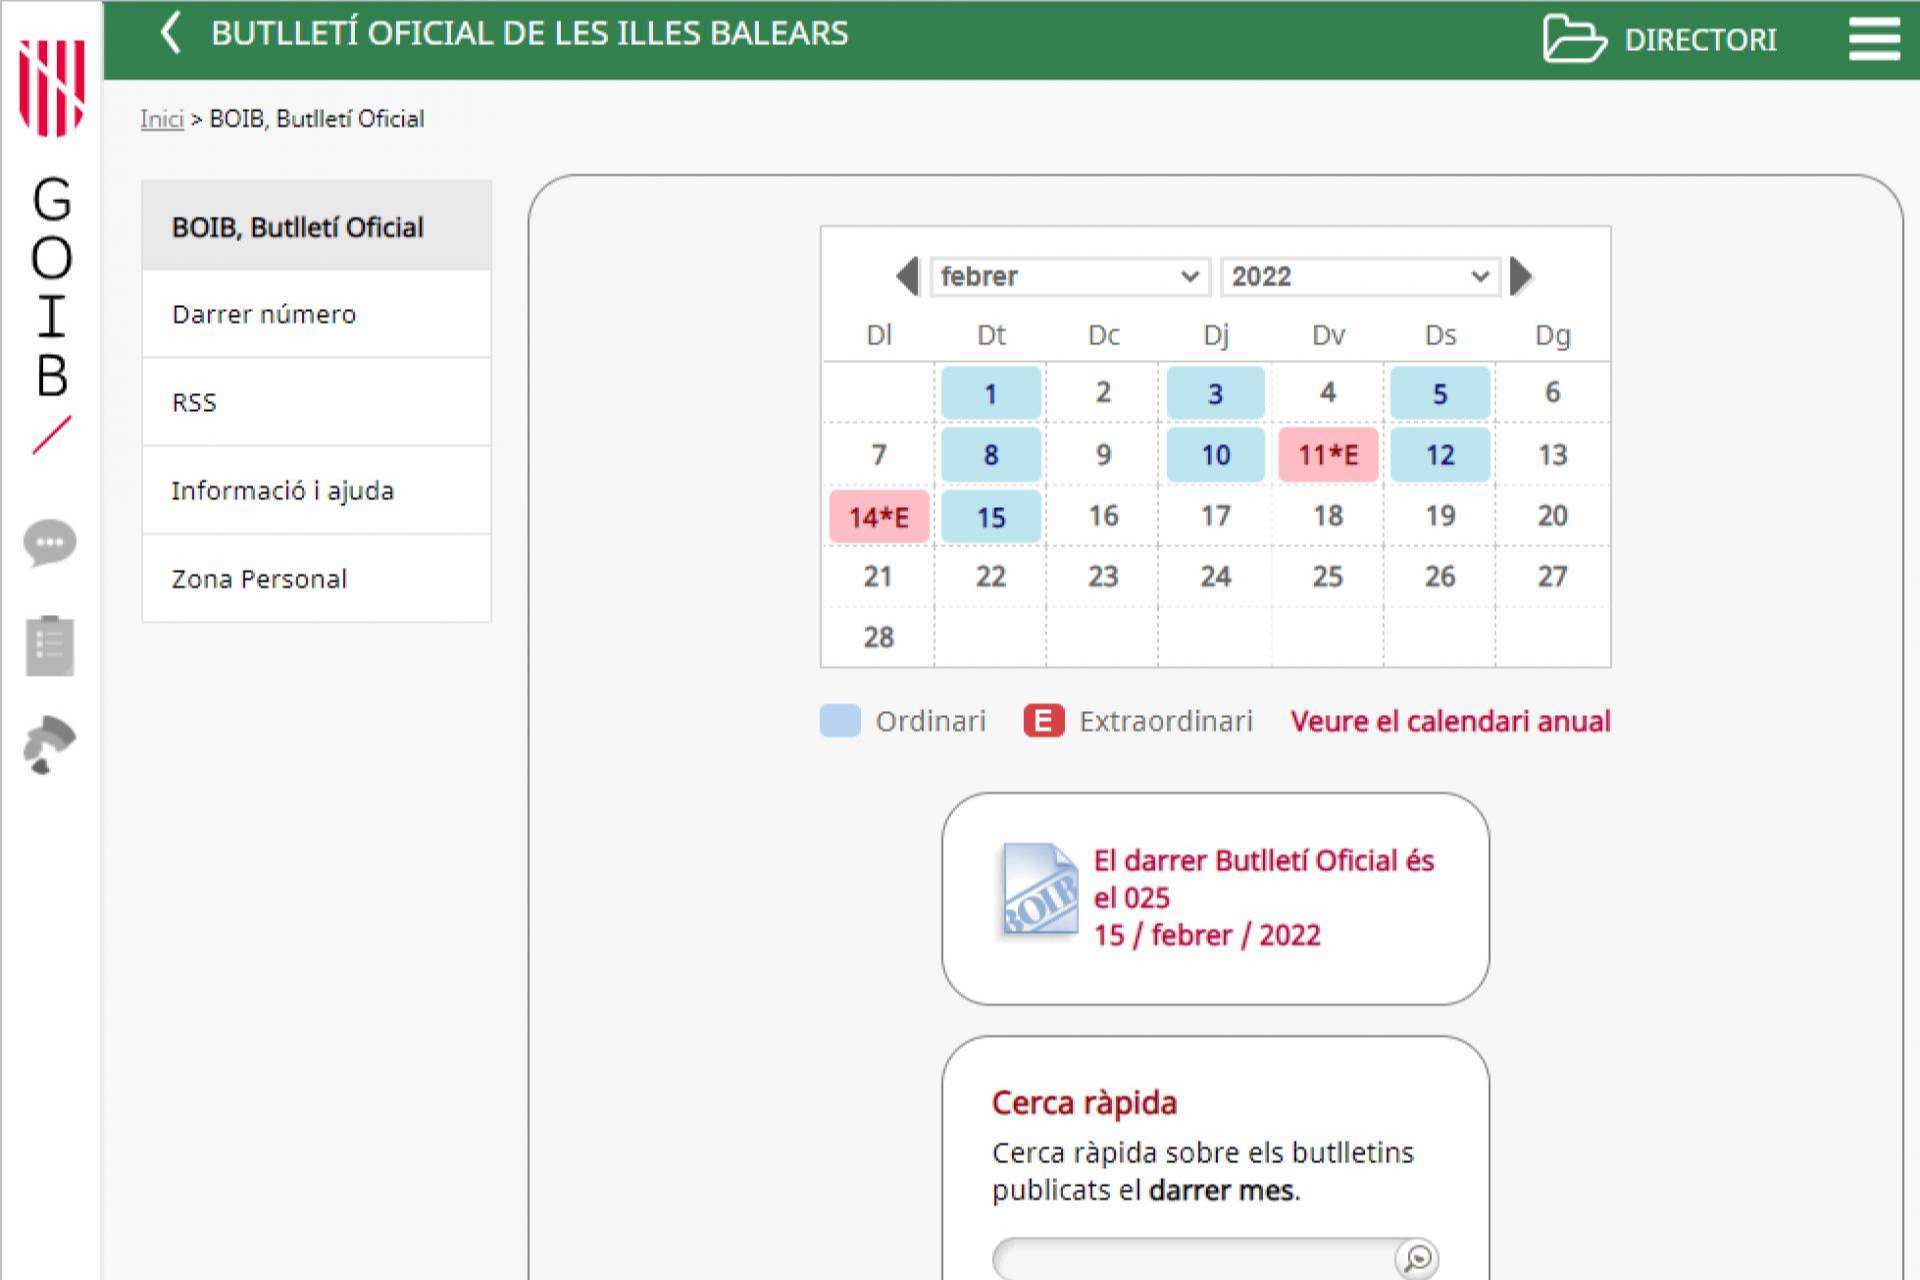Click Veure el calendari anual link
Viewport: 1920px width, 1280px height.
click(1450, 721)
